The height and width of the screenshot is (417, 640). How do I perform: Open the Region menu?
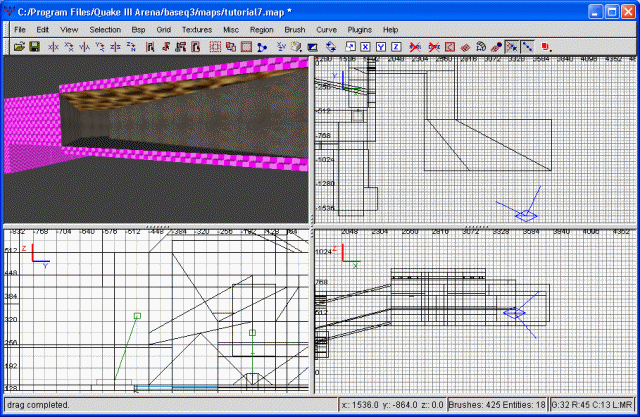tap(262, 30)
